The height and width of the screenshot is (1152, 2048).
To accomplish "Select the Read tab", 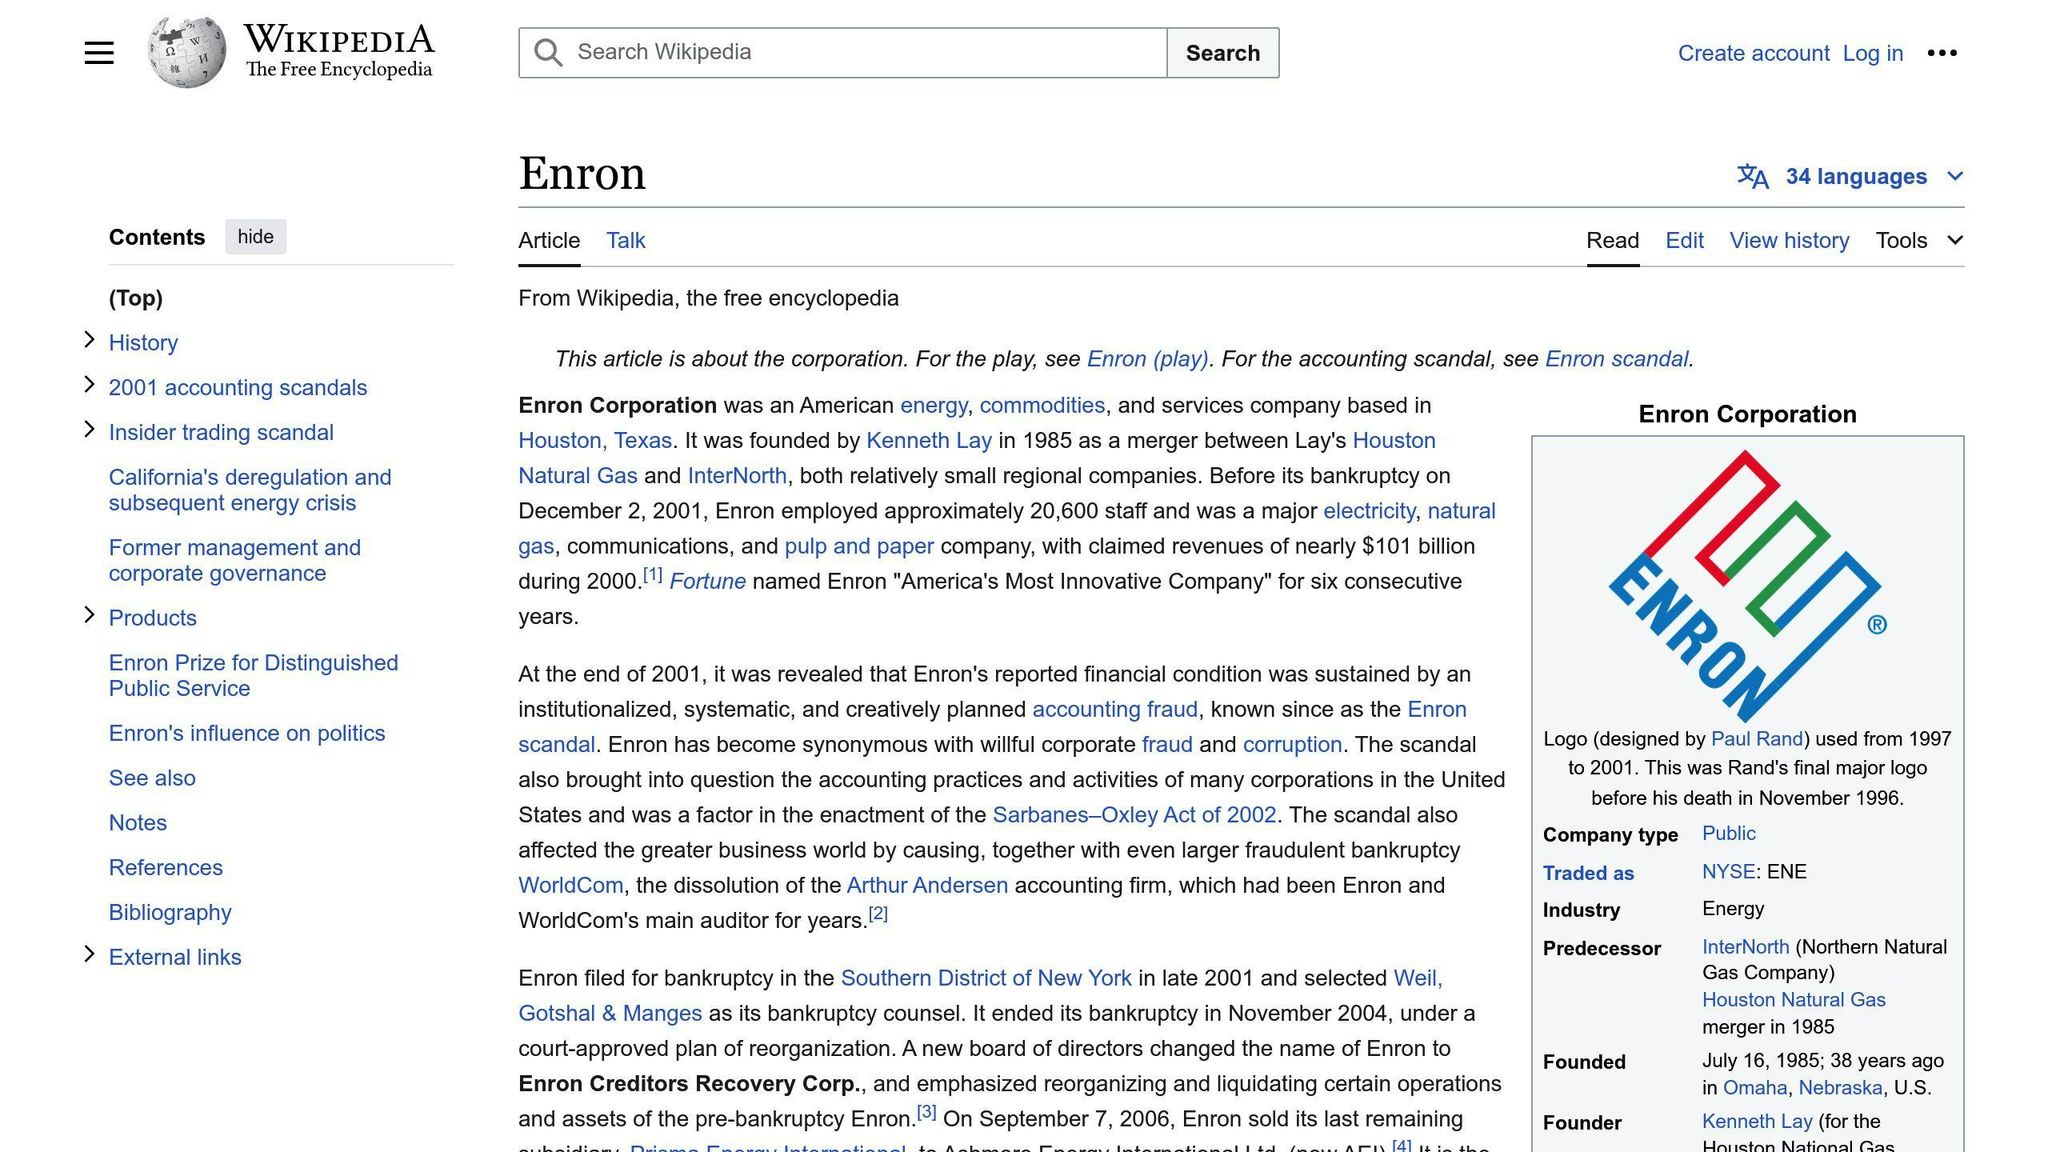I will click(1612, 241).
